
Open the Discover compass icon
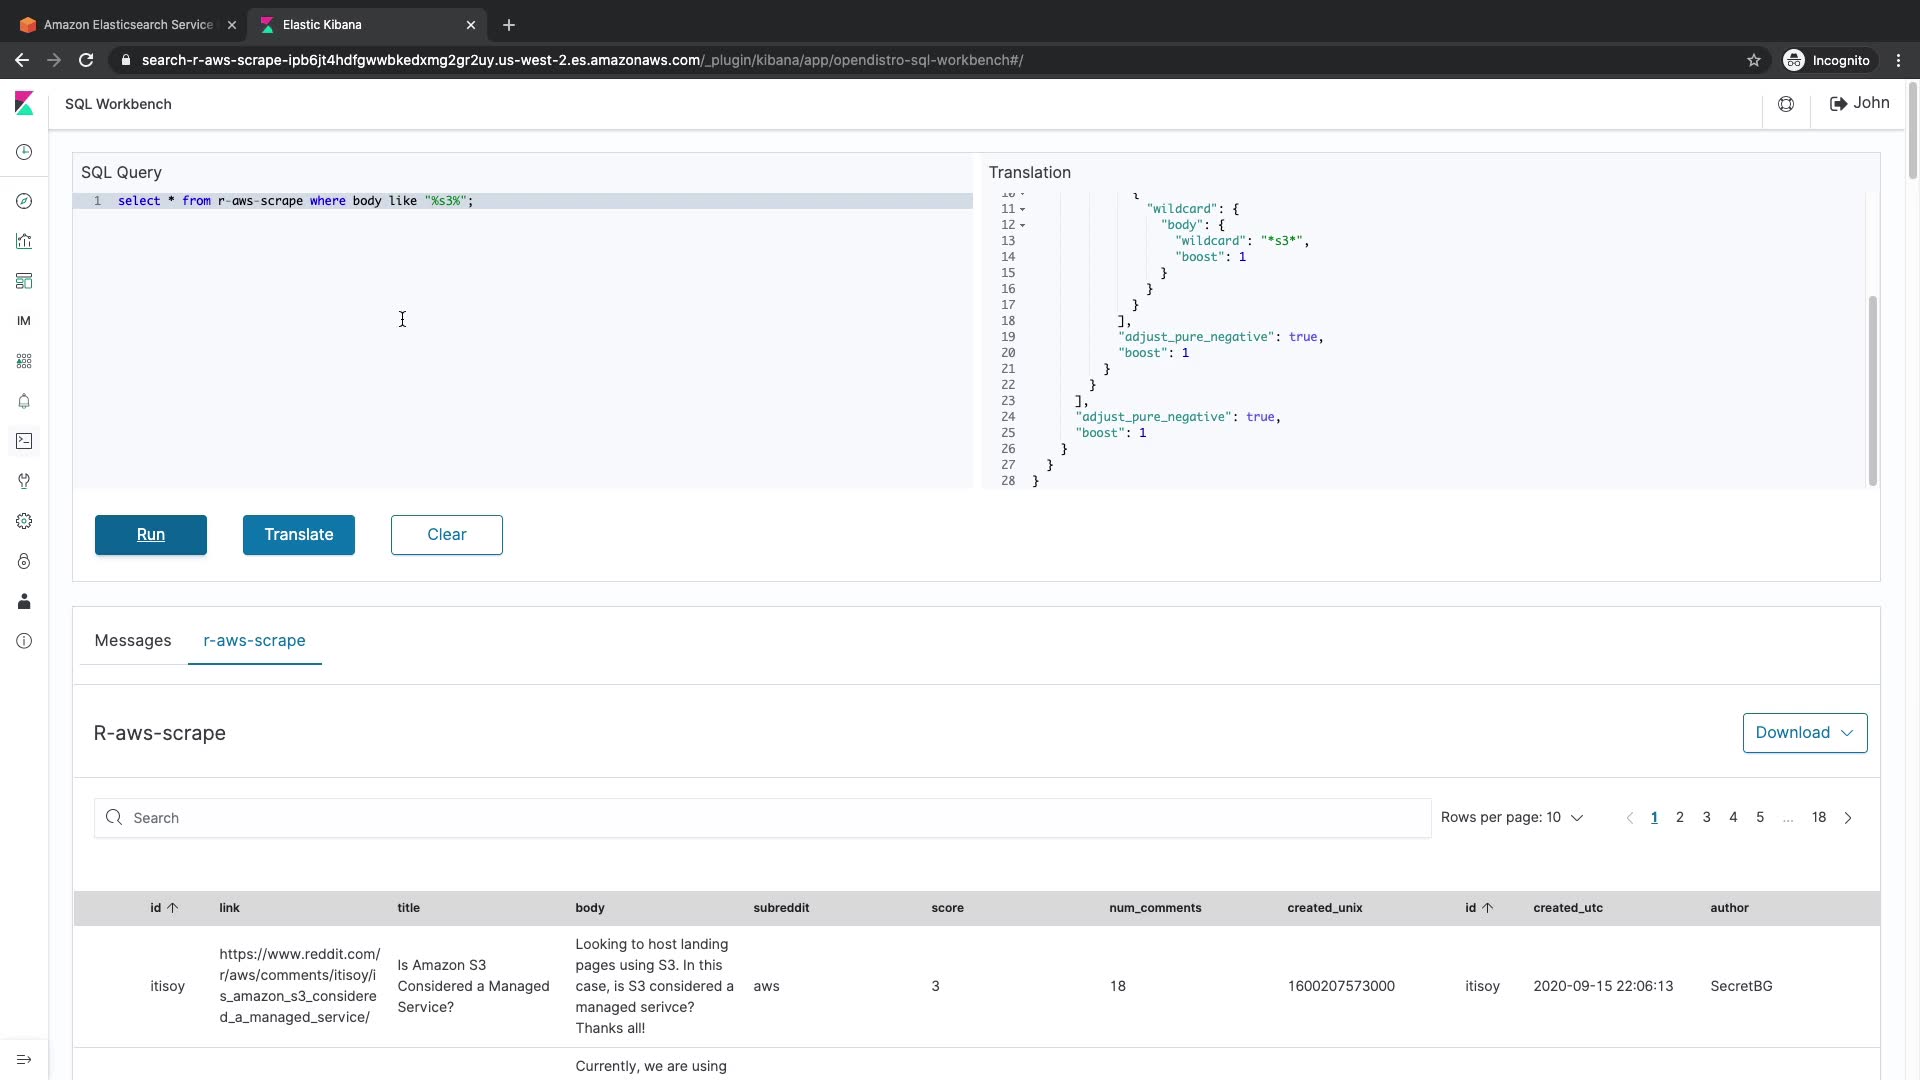click(24, 201)
